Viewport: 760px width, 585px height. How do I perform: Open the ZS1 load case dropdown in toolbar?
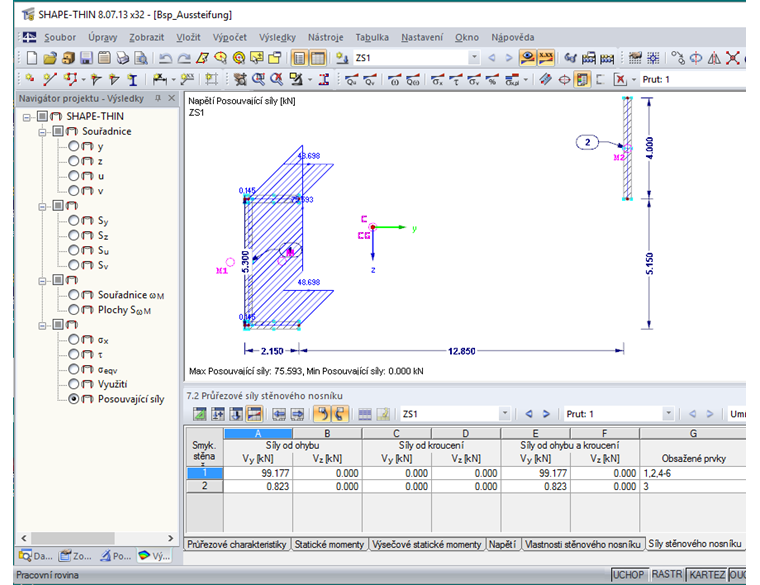point(474,58)
